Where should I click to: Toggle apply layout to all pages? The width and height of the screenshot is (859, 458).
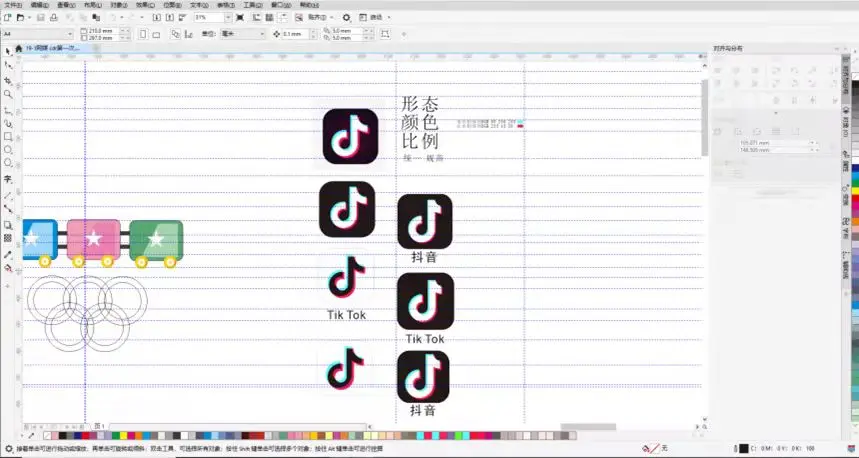click(x=175, y=34)
